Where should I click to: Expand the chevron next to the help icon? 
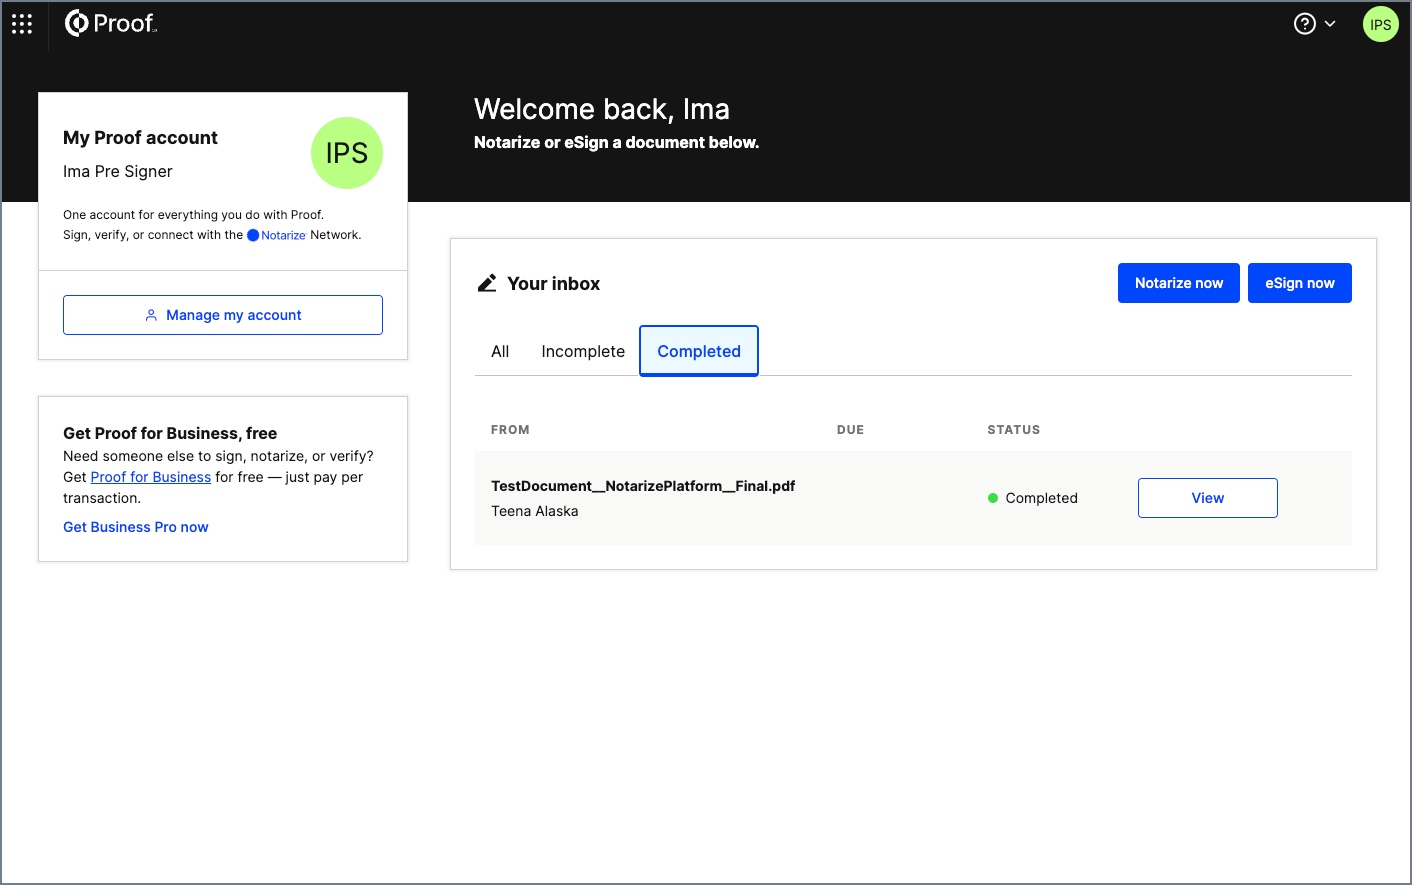coord(1329,23)
